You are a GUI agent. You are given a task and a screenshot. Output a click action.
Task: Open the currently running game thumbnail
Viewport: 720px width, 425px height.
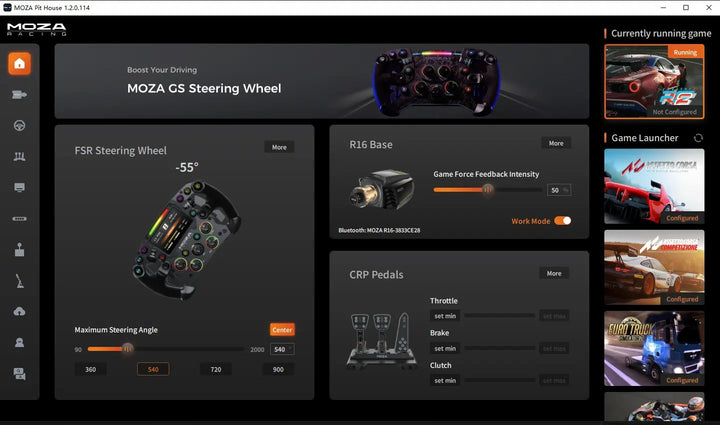coord(654,82)
